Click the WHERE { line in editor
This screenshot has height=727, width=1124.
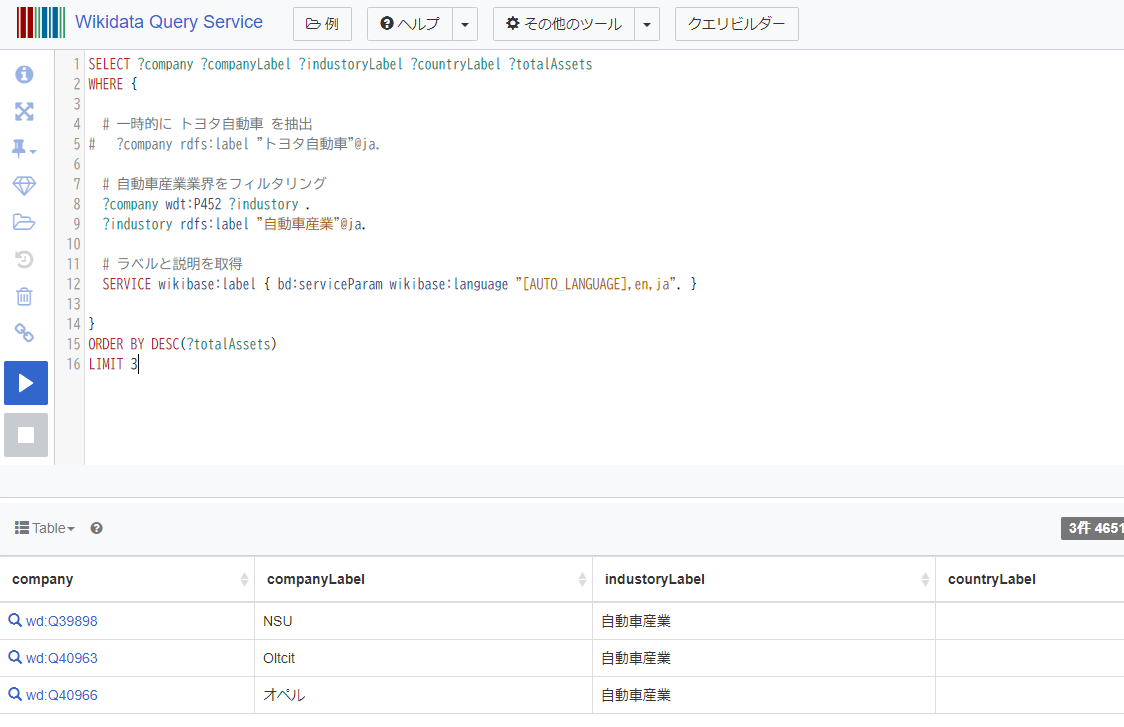113,84
